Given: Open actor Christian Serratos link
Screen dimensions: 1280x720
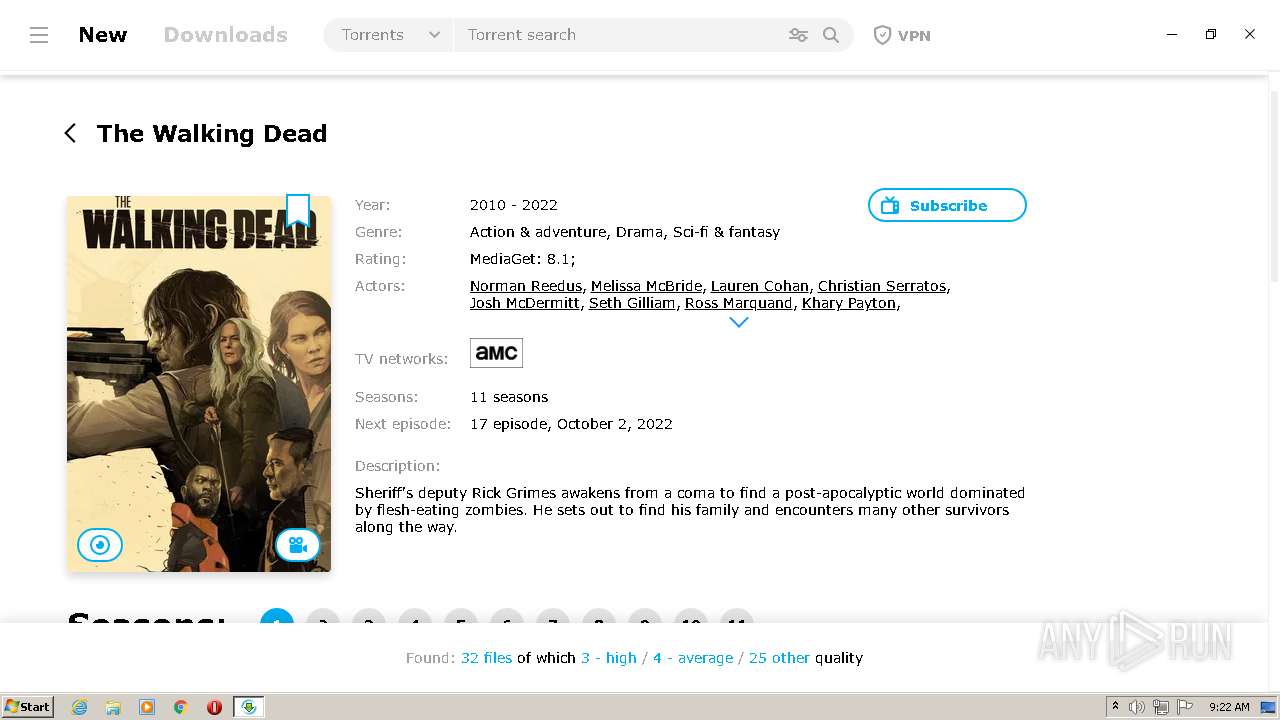Looking at the screenshot, I should click(882, 286).
